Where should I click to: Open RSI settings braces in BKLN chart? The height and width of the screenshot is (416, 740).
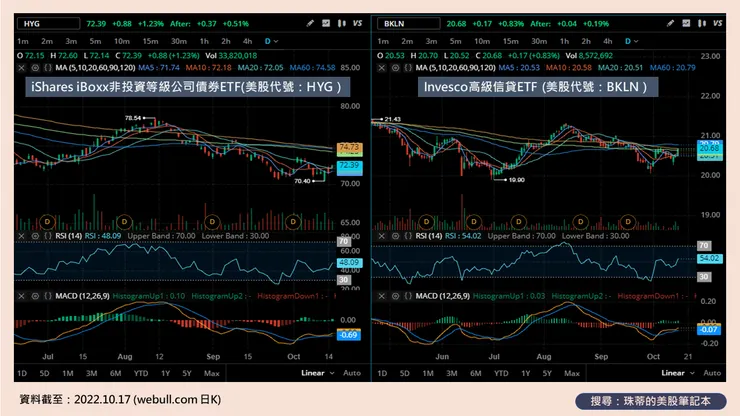pos(408,236)
